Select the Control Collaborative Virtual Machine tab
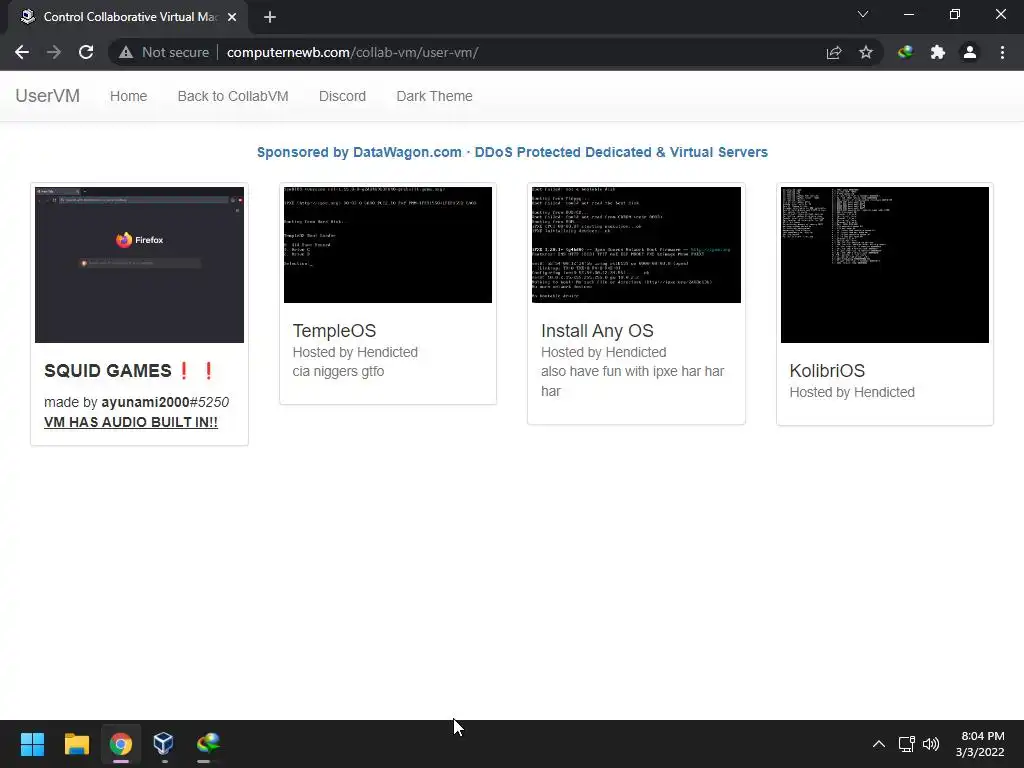This screenshot has width=1024, height=768. tap(127, 17)
